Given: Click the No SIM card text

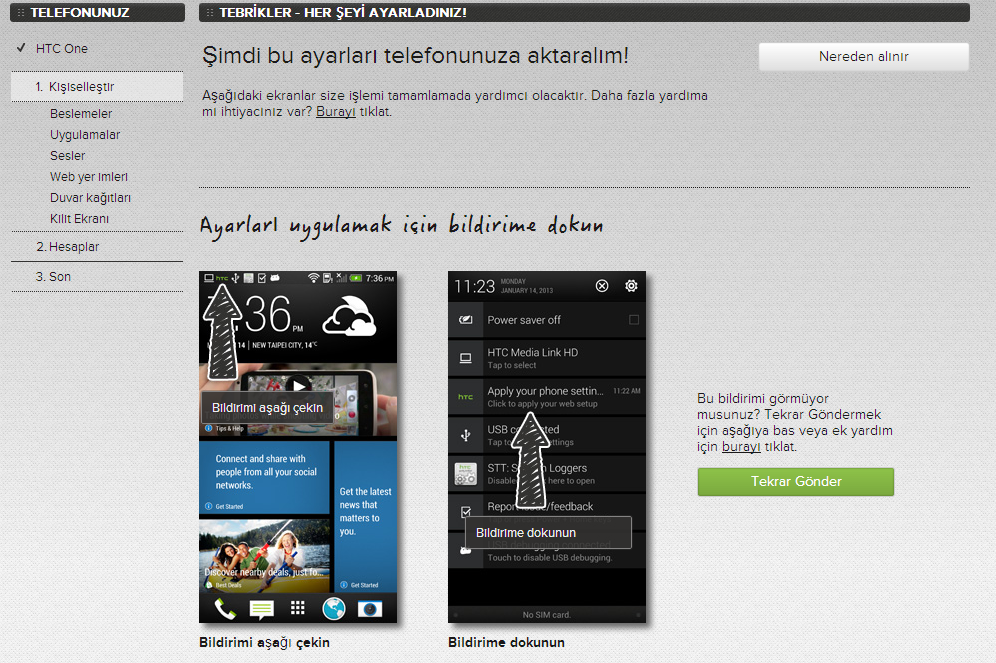Looking at the screenshot, I should [546, 615].
